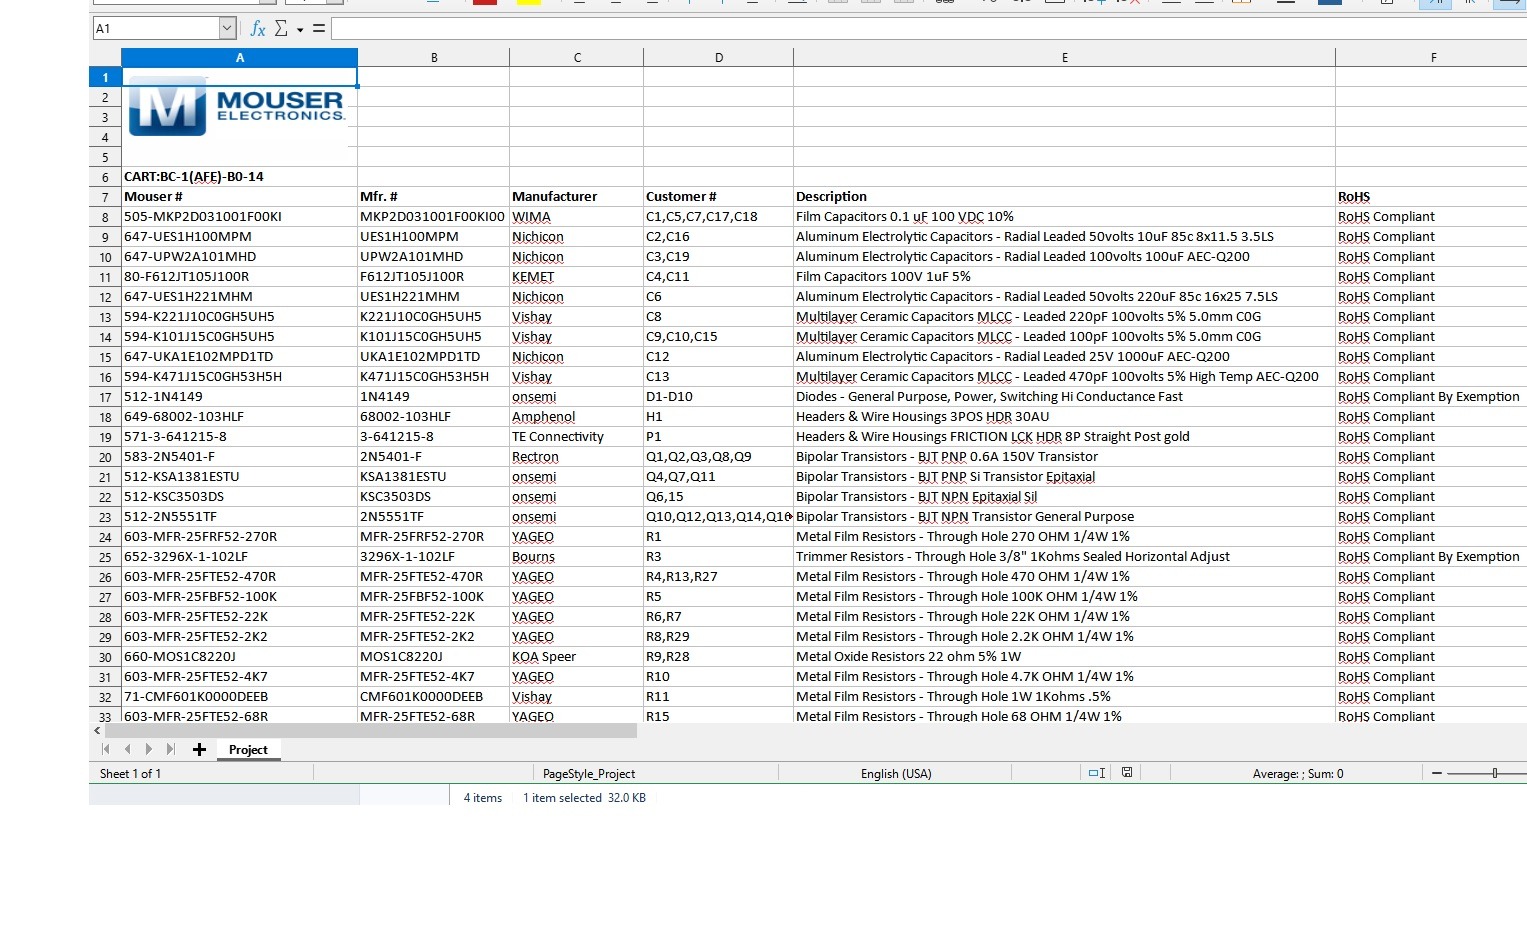Click the 'KEMET' manufacturer cell
Screen dimensions: 1527x927
pyautogui.click(x=577, y=277)
